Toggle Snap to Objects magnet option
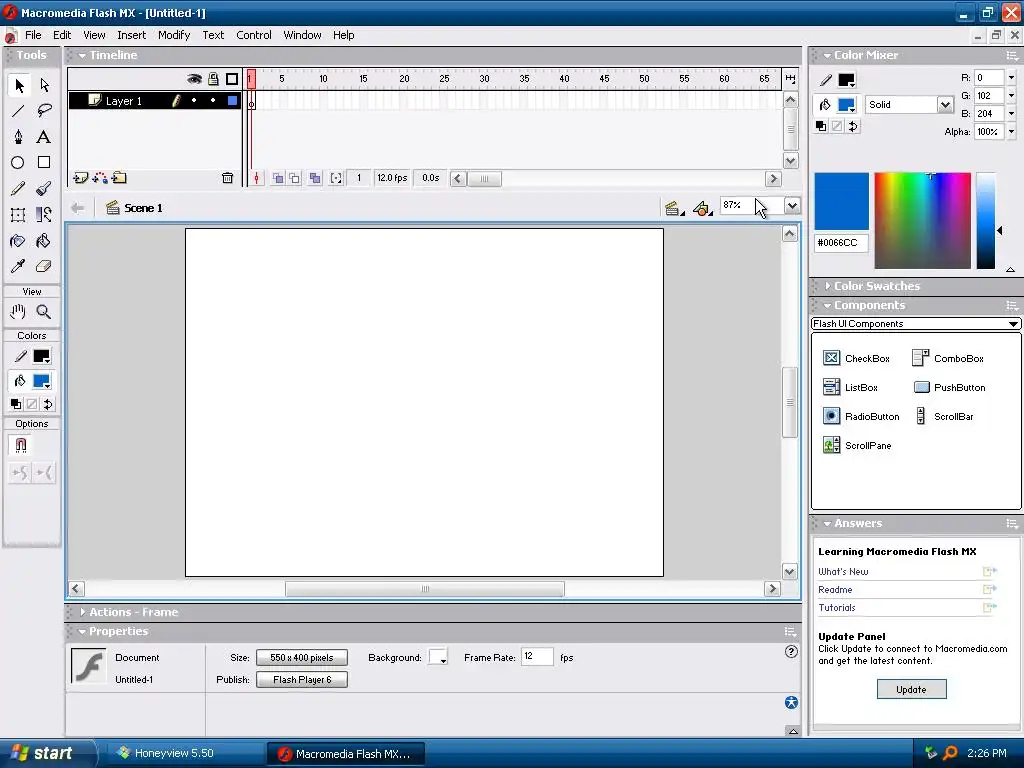Screen dimensions: 1024x768 [x=21, y=445]
